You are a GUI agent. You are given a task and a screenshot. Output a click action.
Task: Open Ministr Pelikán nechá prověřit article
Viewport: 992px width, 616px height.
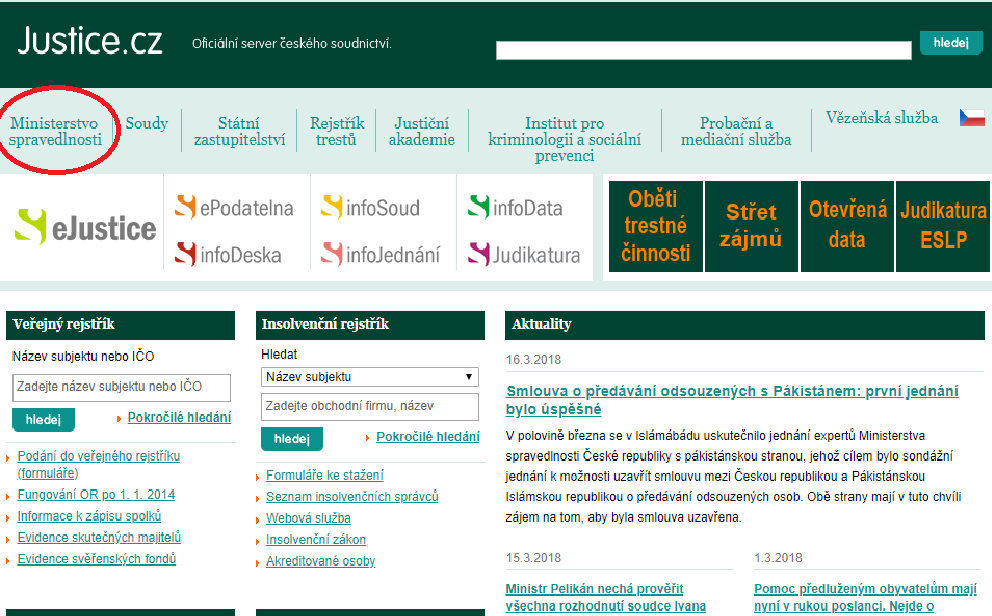[605, 598]
